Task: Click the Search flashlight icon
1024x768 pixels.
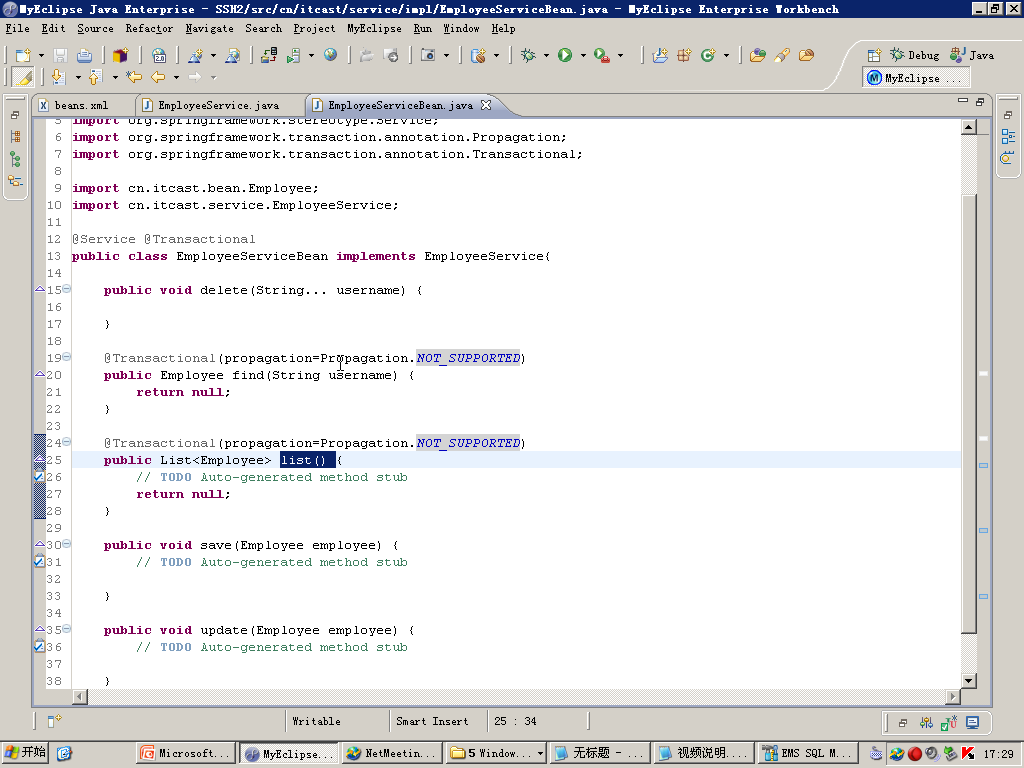Action: [x=782, y=56]
